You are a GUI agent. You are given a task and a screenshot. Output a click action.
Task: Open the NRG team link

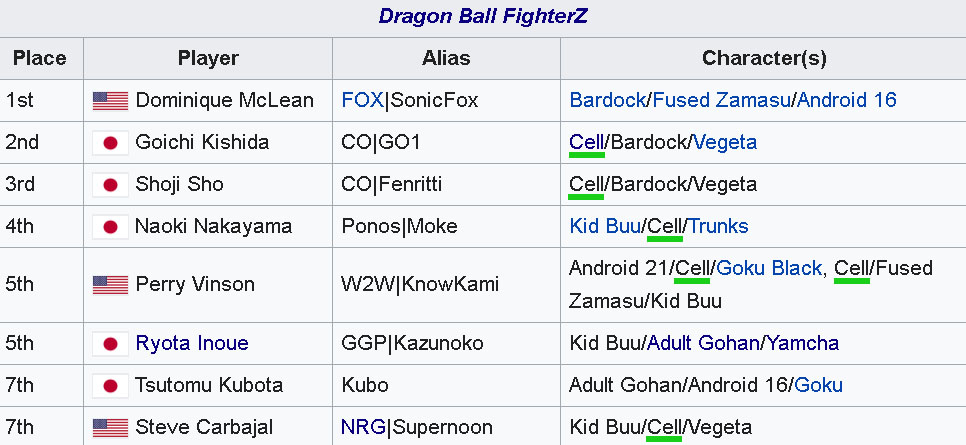pyautogui.click(x=363, y=427)
